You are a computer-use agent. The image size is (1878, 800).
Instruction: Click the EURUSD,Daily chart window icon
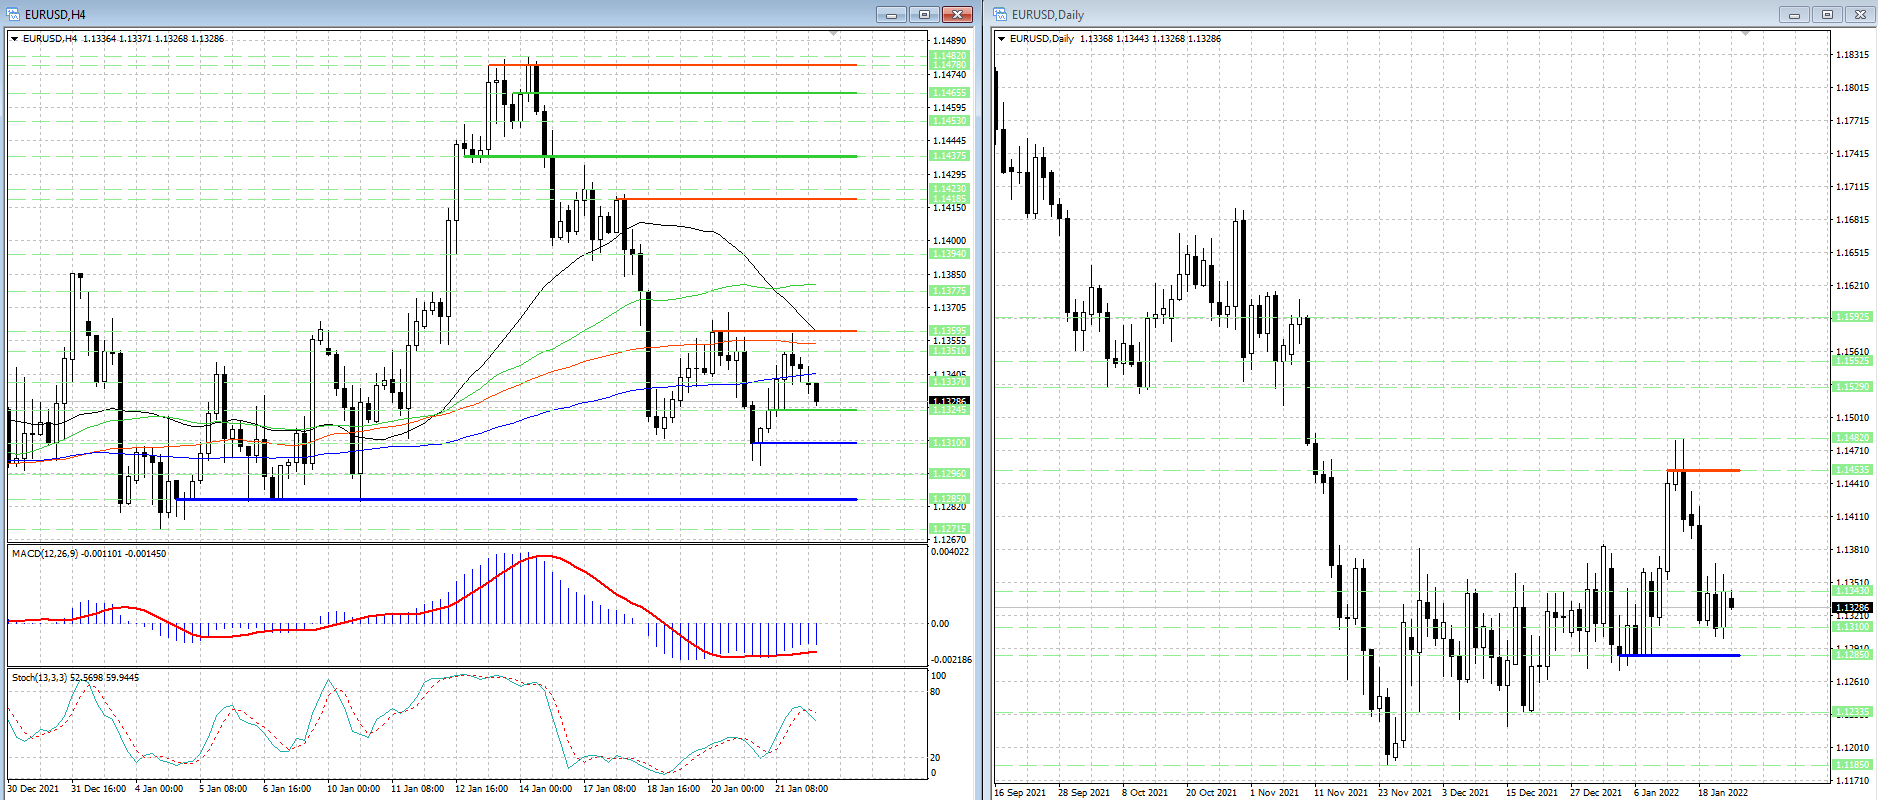[x=1000, y=14]
